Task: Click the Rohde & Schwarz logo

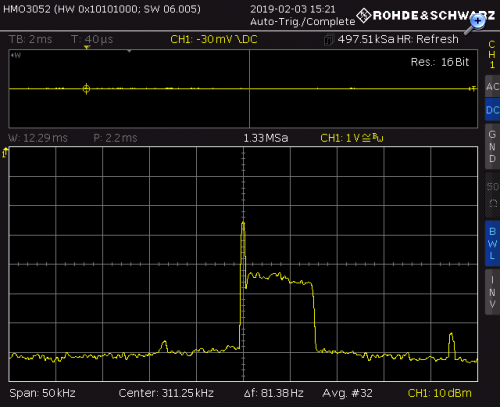Action: pyautogui.click(x=425, y=15)
